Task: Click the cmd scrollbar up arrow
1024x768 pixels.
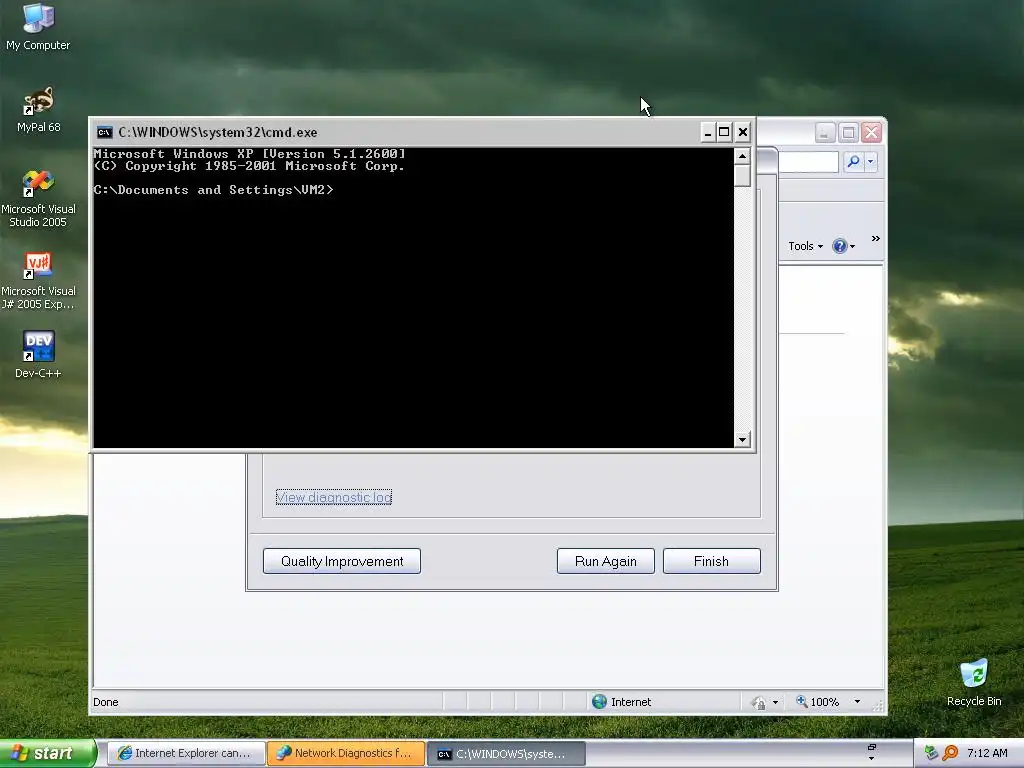Action: (x=742, y=156)
